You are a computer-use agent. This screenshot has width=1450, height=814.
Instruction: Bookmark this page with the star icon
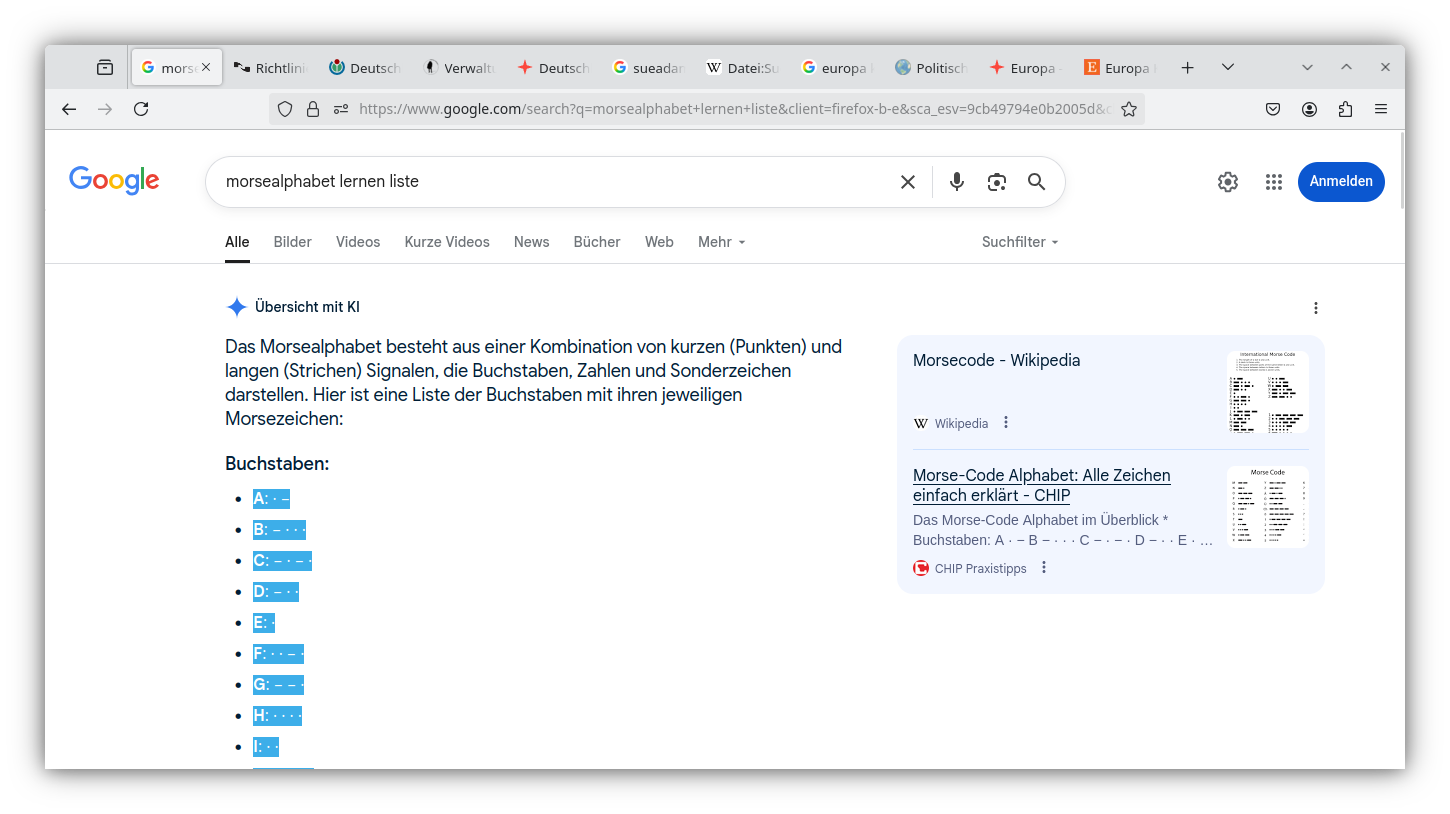1128,109
